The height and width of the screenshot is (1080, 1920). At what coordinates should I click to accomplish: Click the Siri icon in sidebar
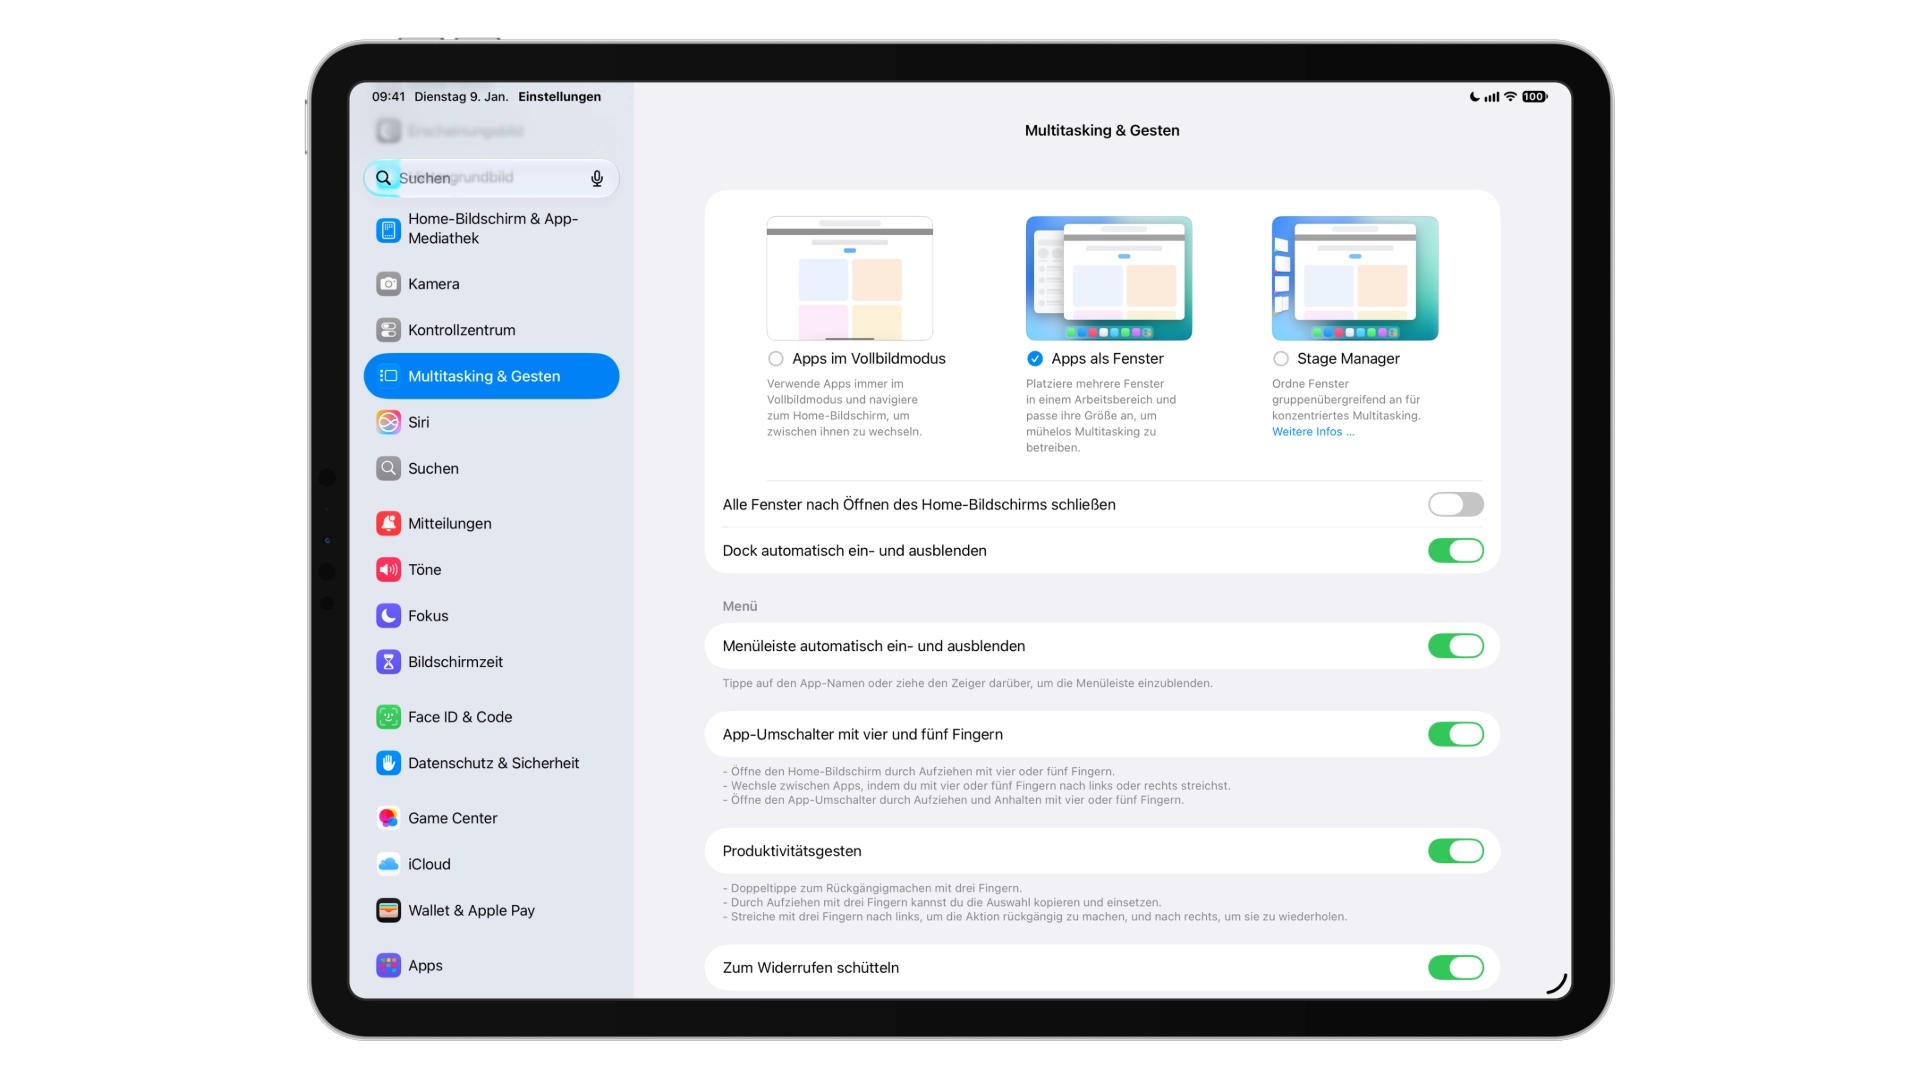(x=388, y=422)
